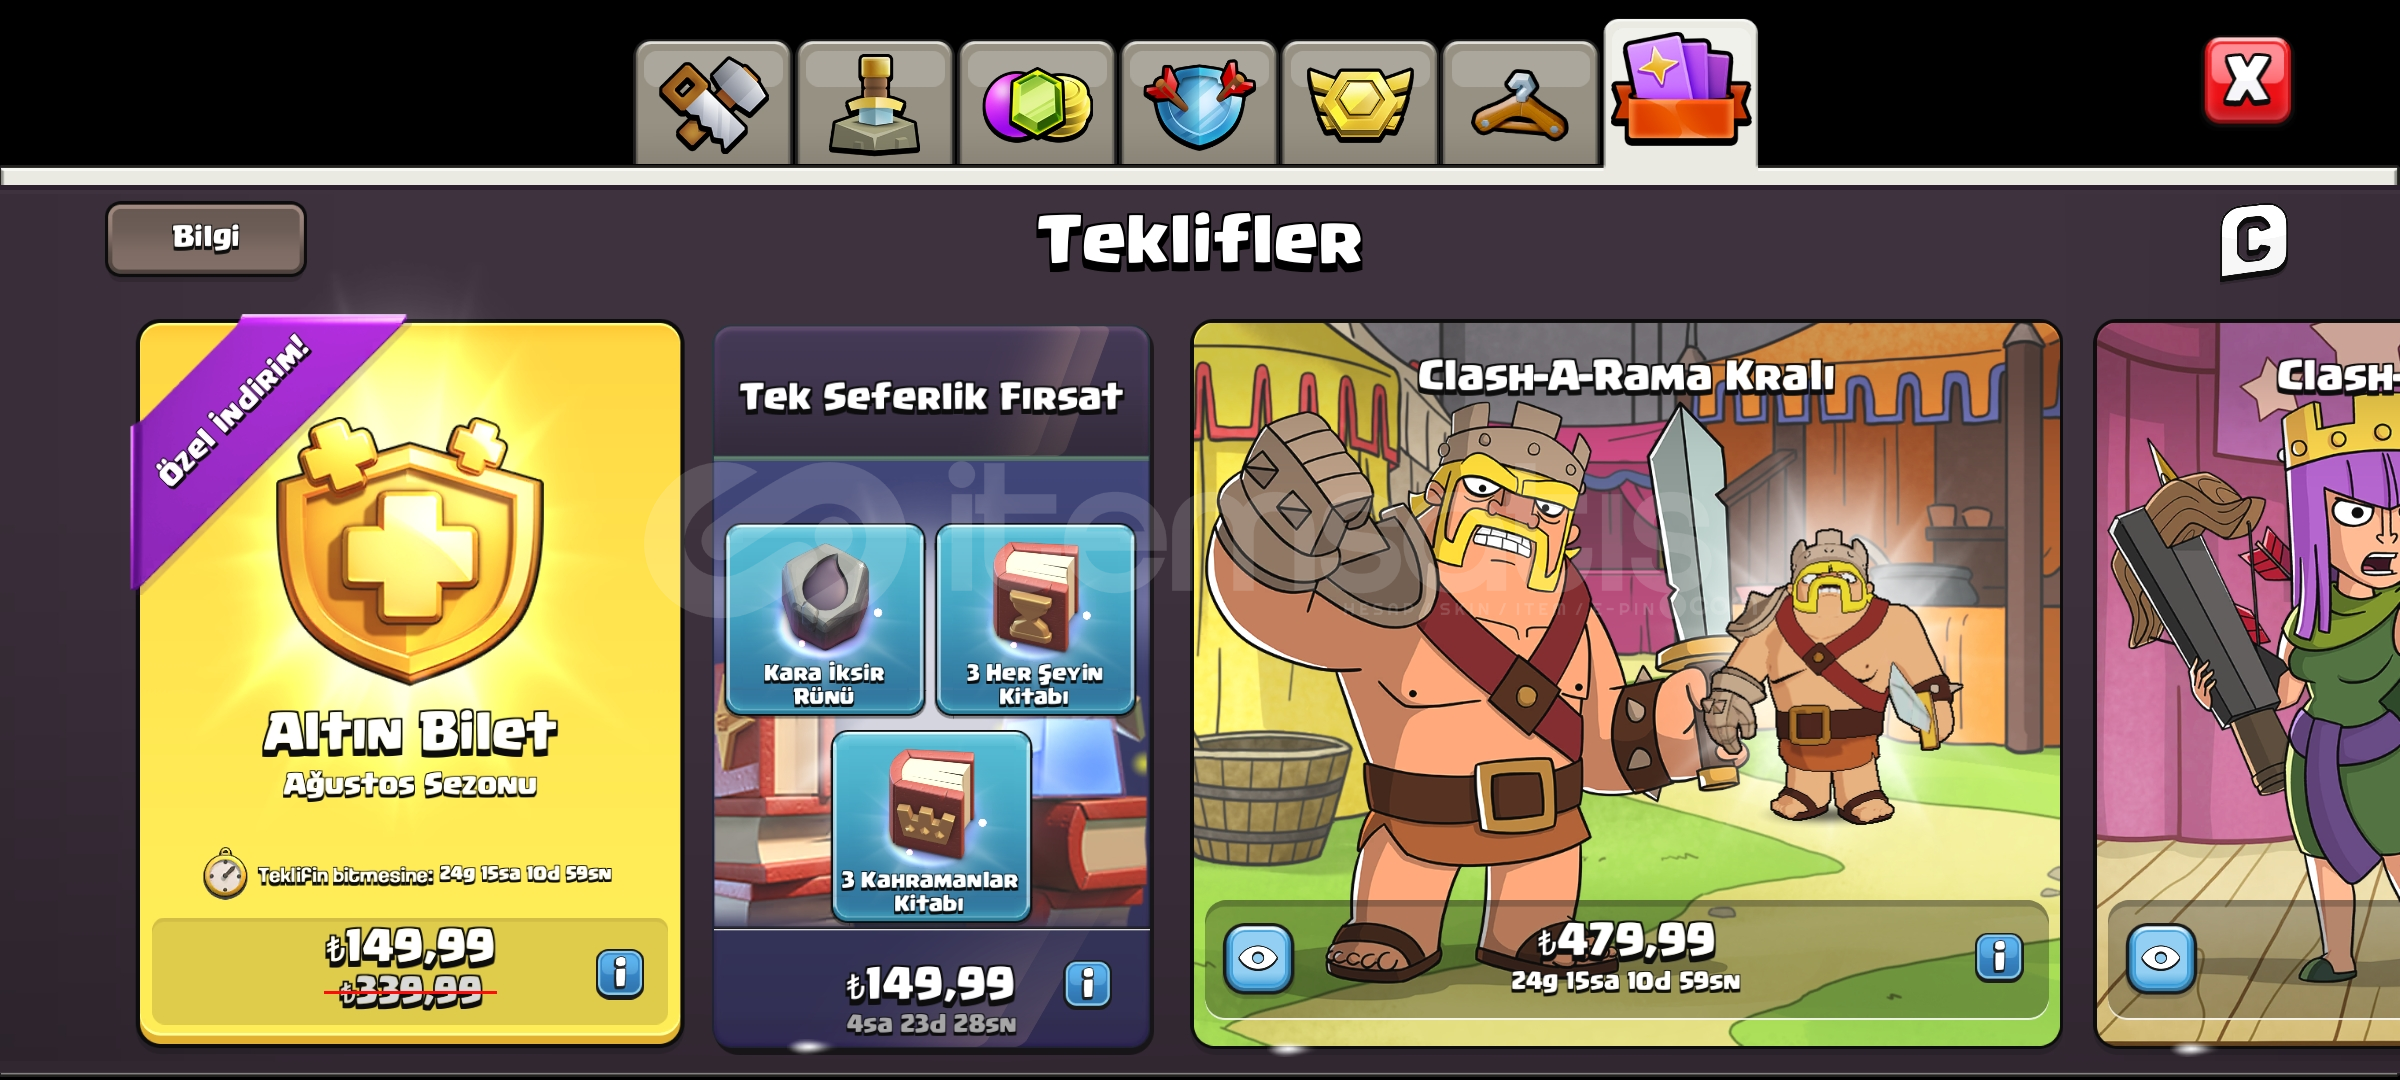The height and width of the screenshot is (1080, 2400).
Task: Select the purple cards offers tab
Action: tap(1681, 93)
